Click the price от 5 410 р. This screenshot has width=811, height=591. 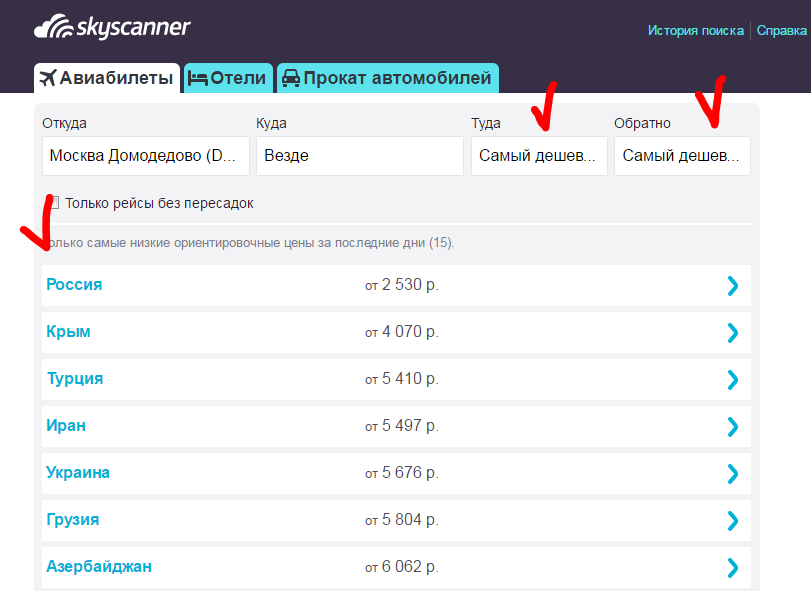[x=402, y=379]
